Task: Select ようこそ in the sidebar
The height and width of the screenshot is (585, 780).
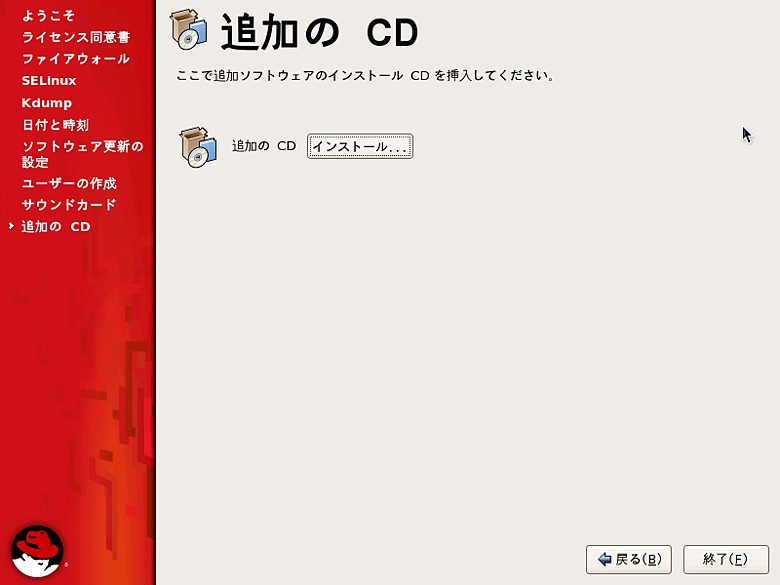Action: pos(48,16)
